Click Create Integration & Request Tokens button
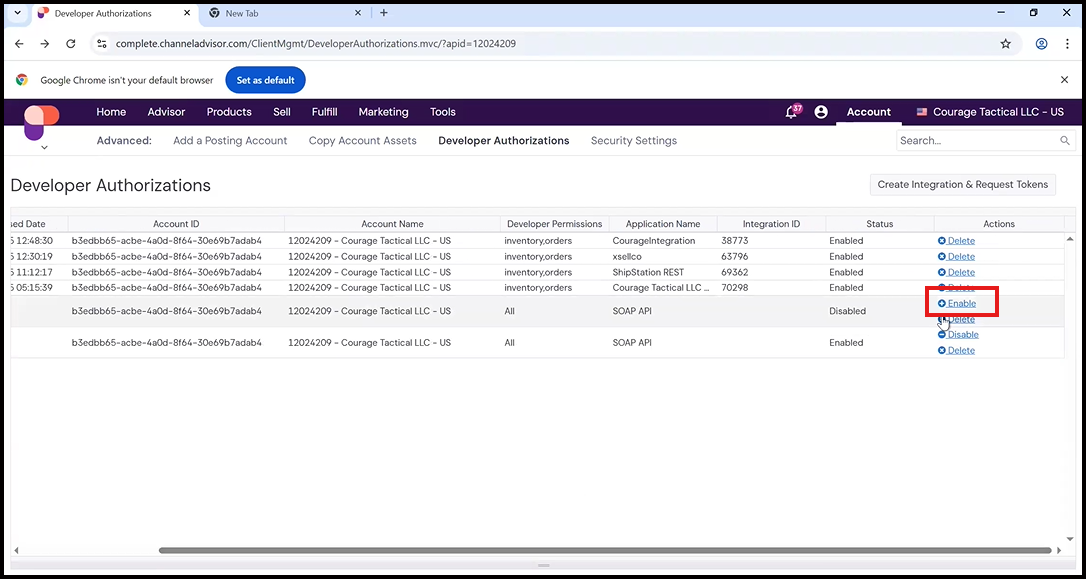Screen dimensions: 1086x579 [x=962, y=184]
